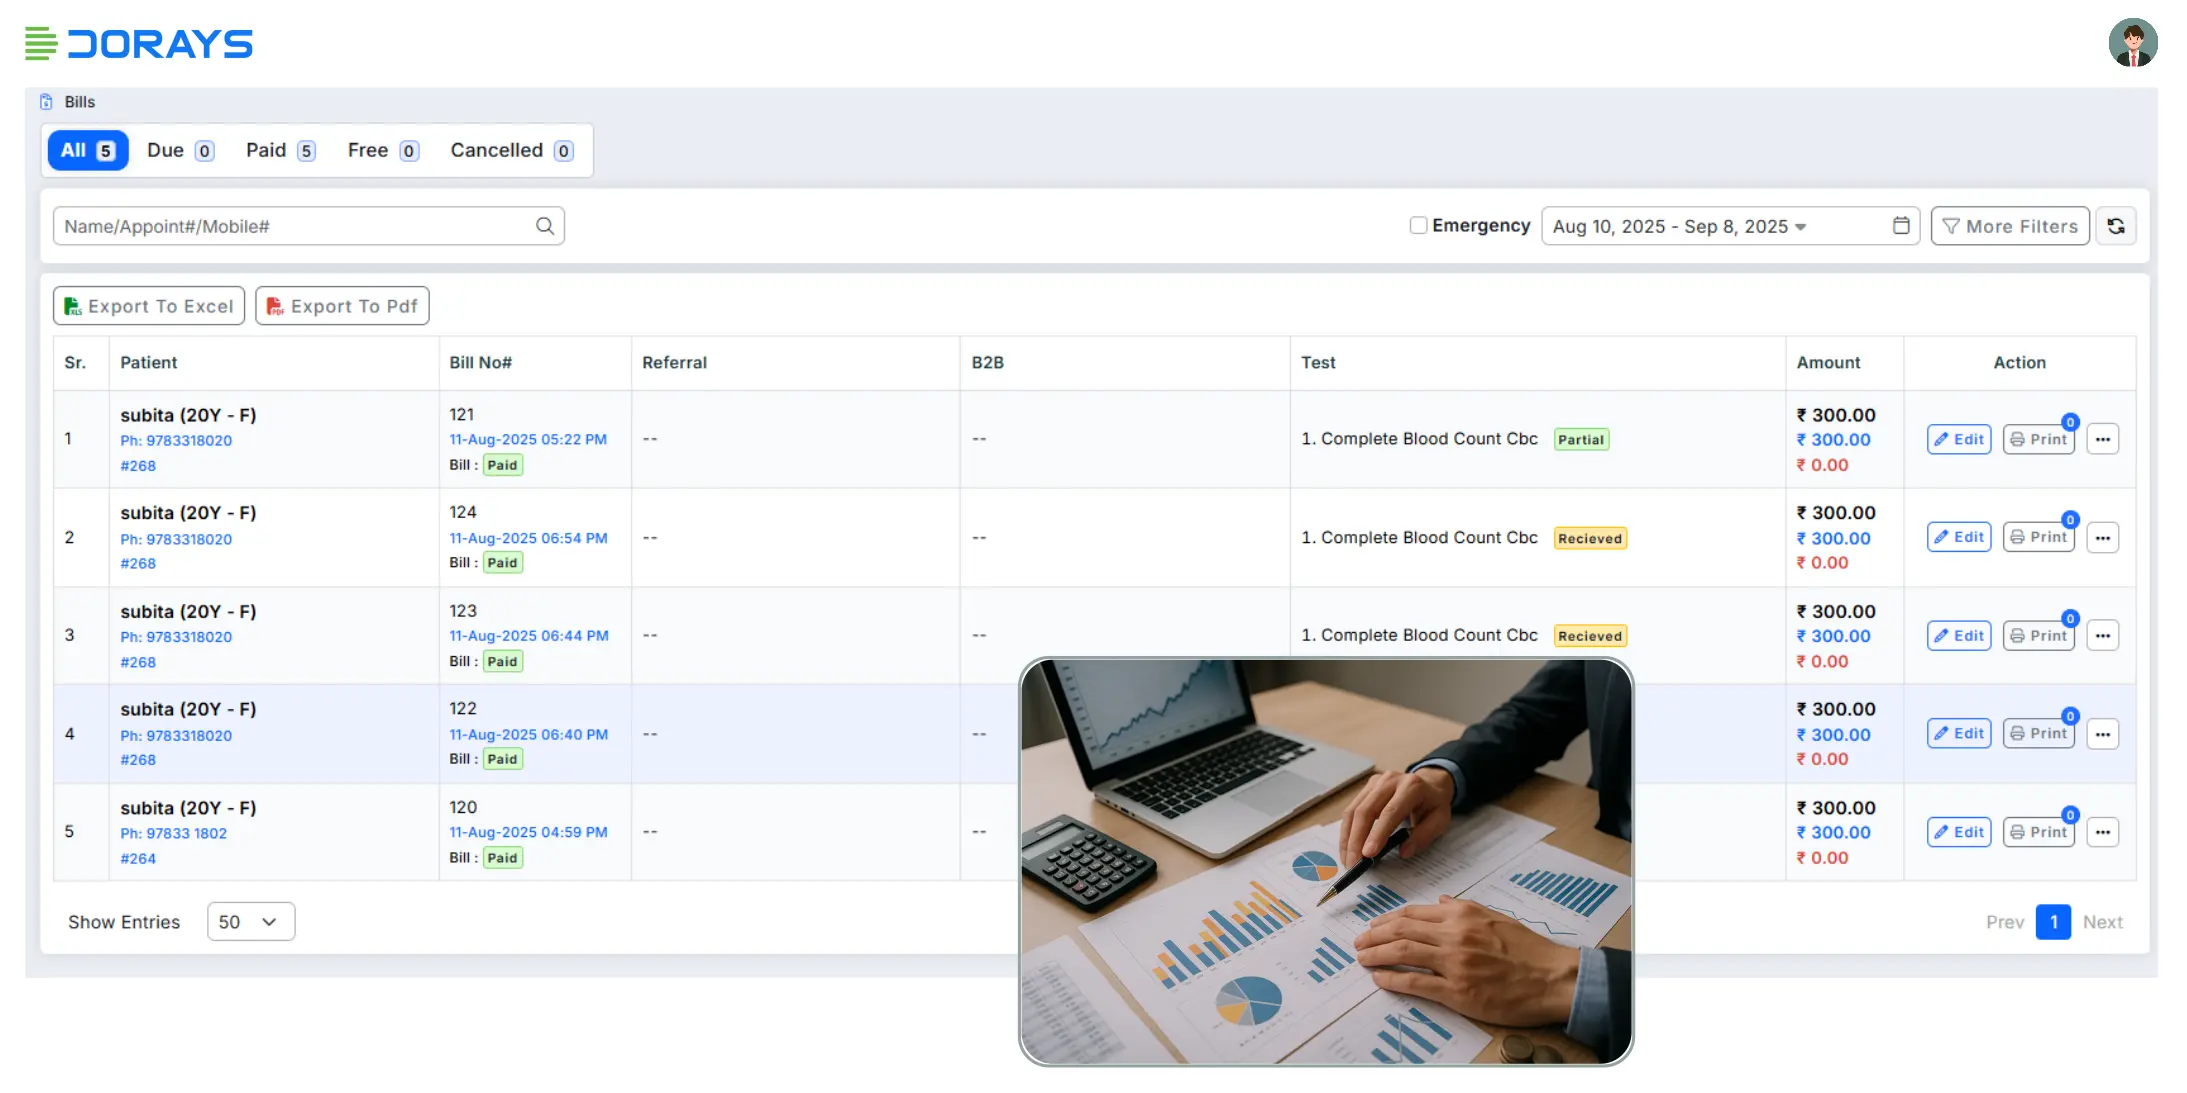Open the user avatar profile menu
The image size is (2187, 1093).
[2132, 43]
